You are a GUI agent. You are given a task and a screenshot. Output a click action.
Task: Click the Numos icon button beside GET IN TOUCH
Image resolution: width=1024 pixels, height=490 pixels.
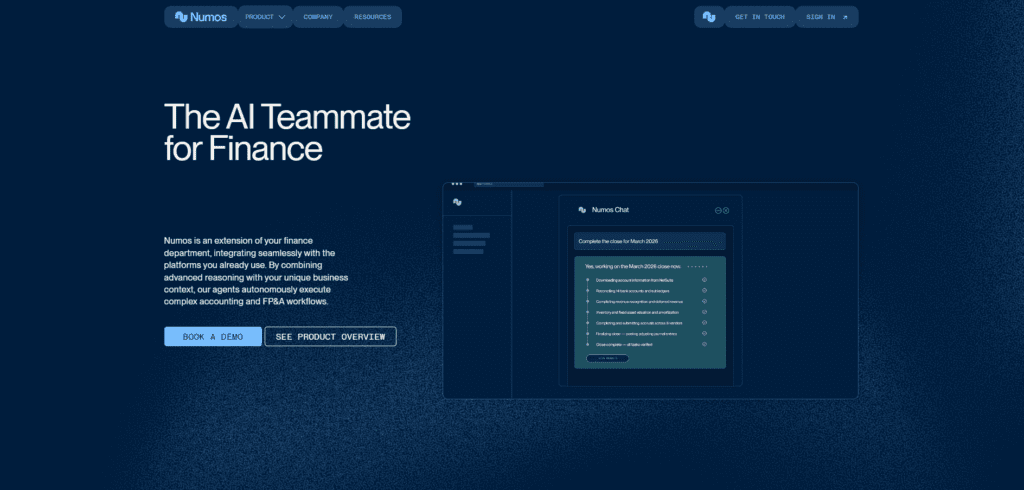[709, 17]
